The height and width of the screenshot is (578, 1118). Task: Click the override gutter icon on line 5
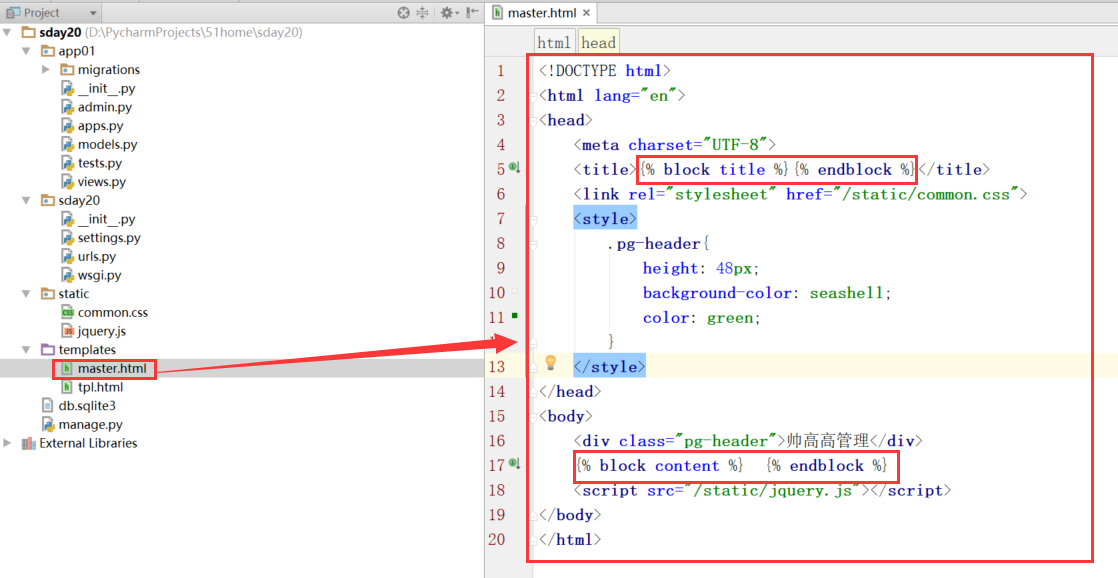pyautogui.click(x=515, y=168)
